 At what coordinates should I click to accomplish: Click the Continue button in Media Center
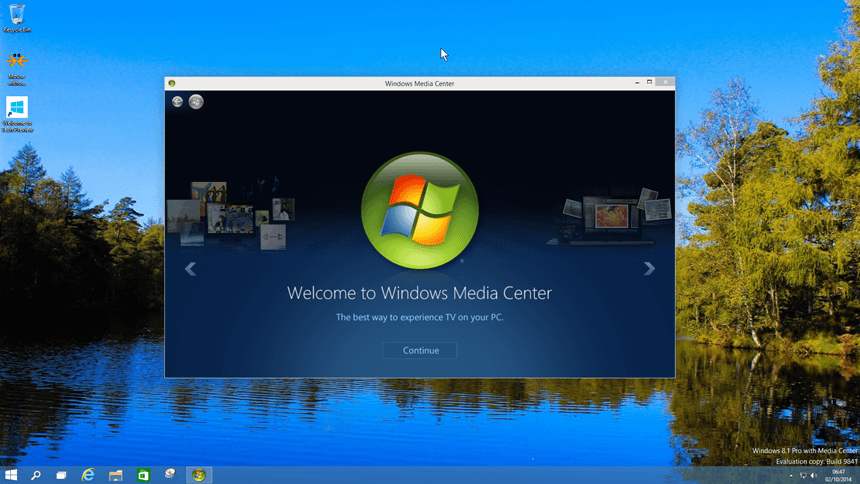click(420, 350)
